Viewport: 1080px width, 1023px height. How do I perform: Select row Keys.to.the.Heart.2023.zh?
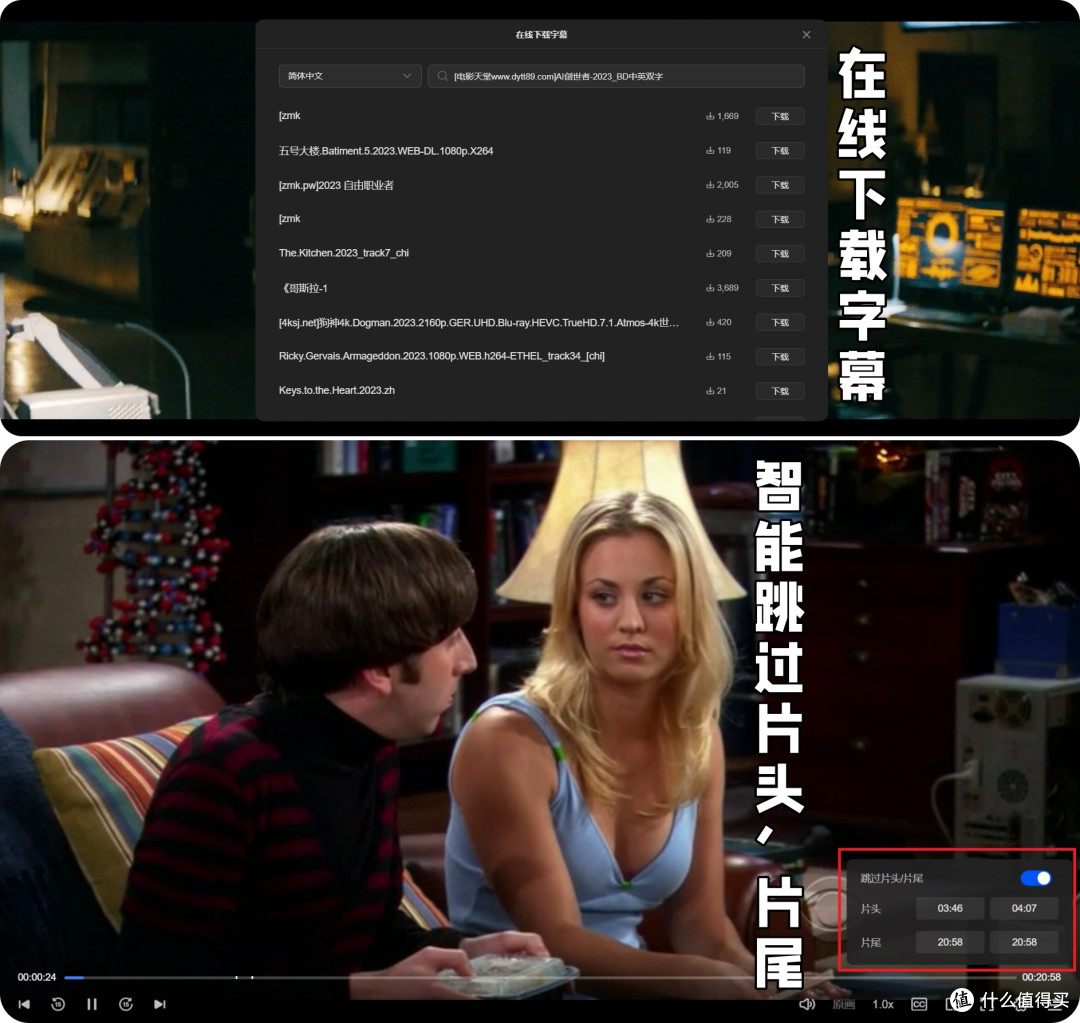coord(541,391)
